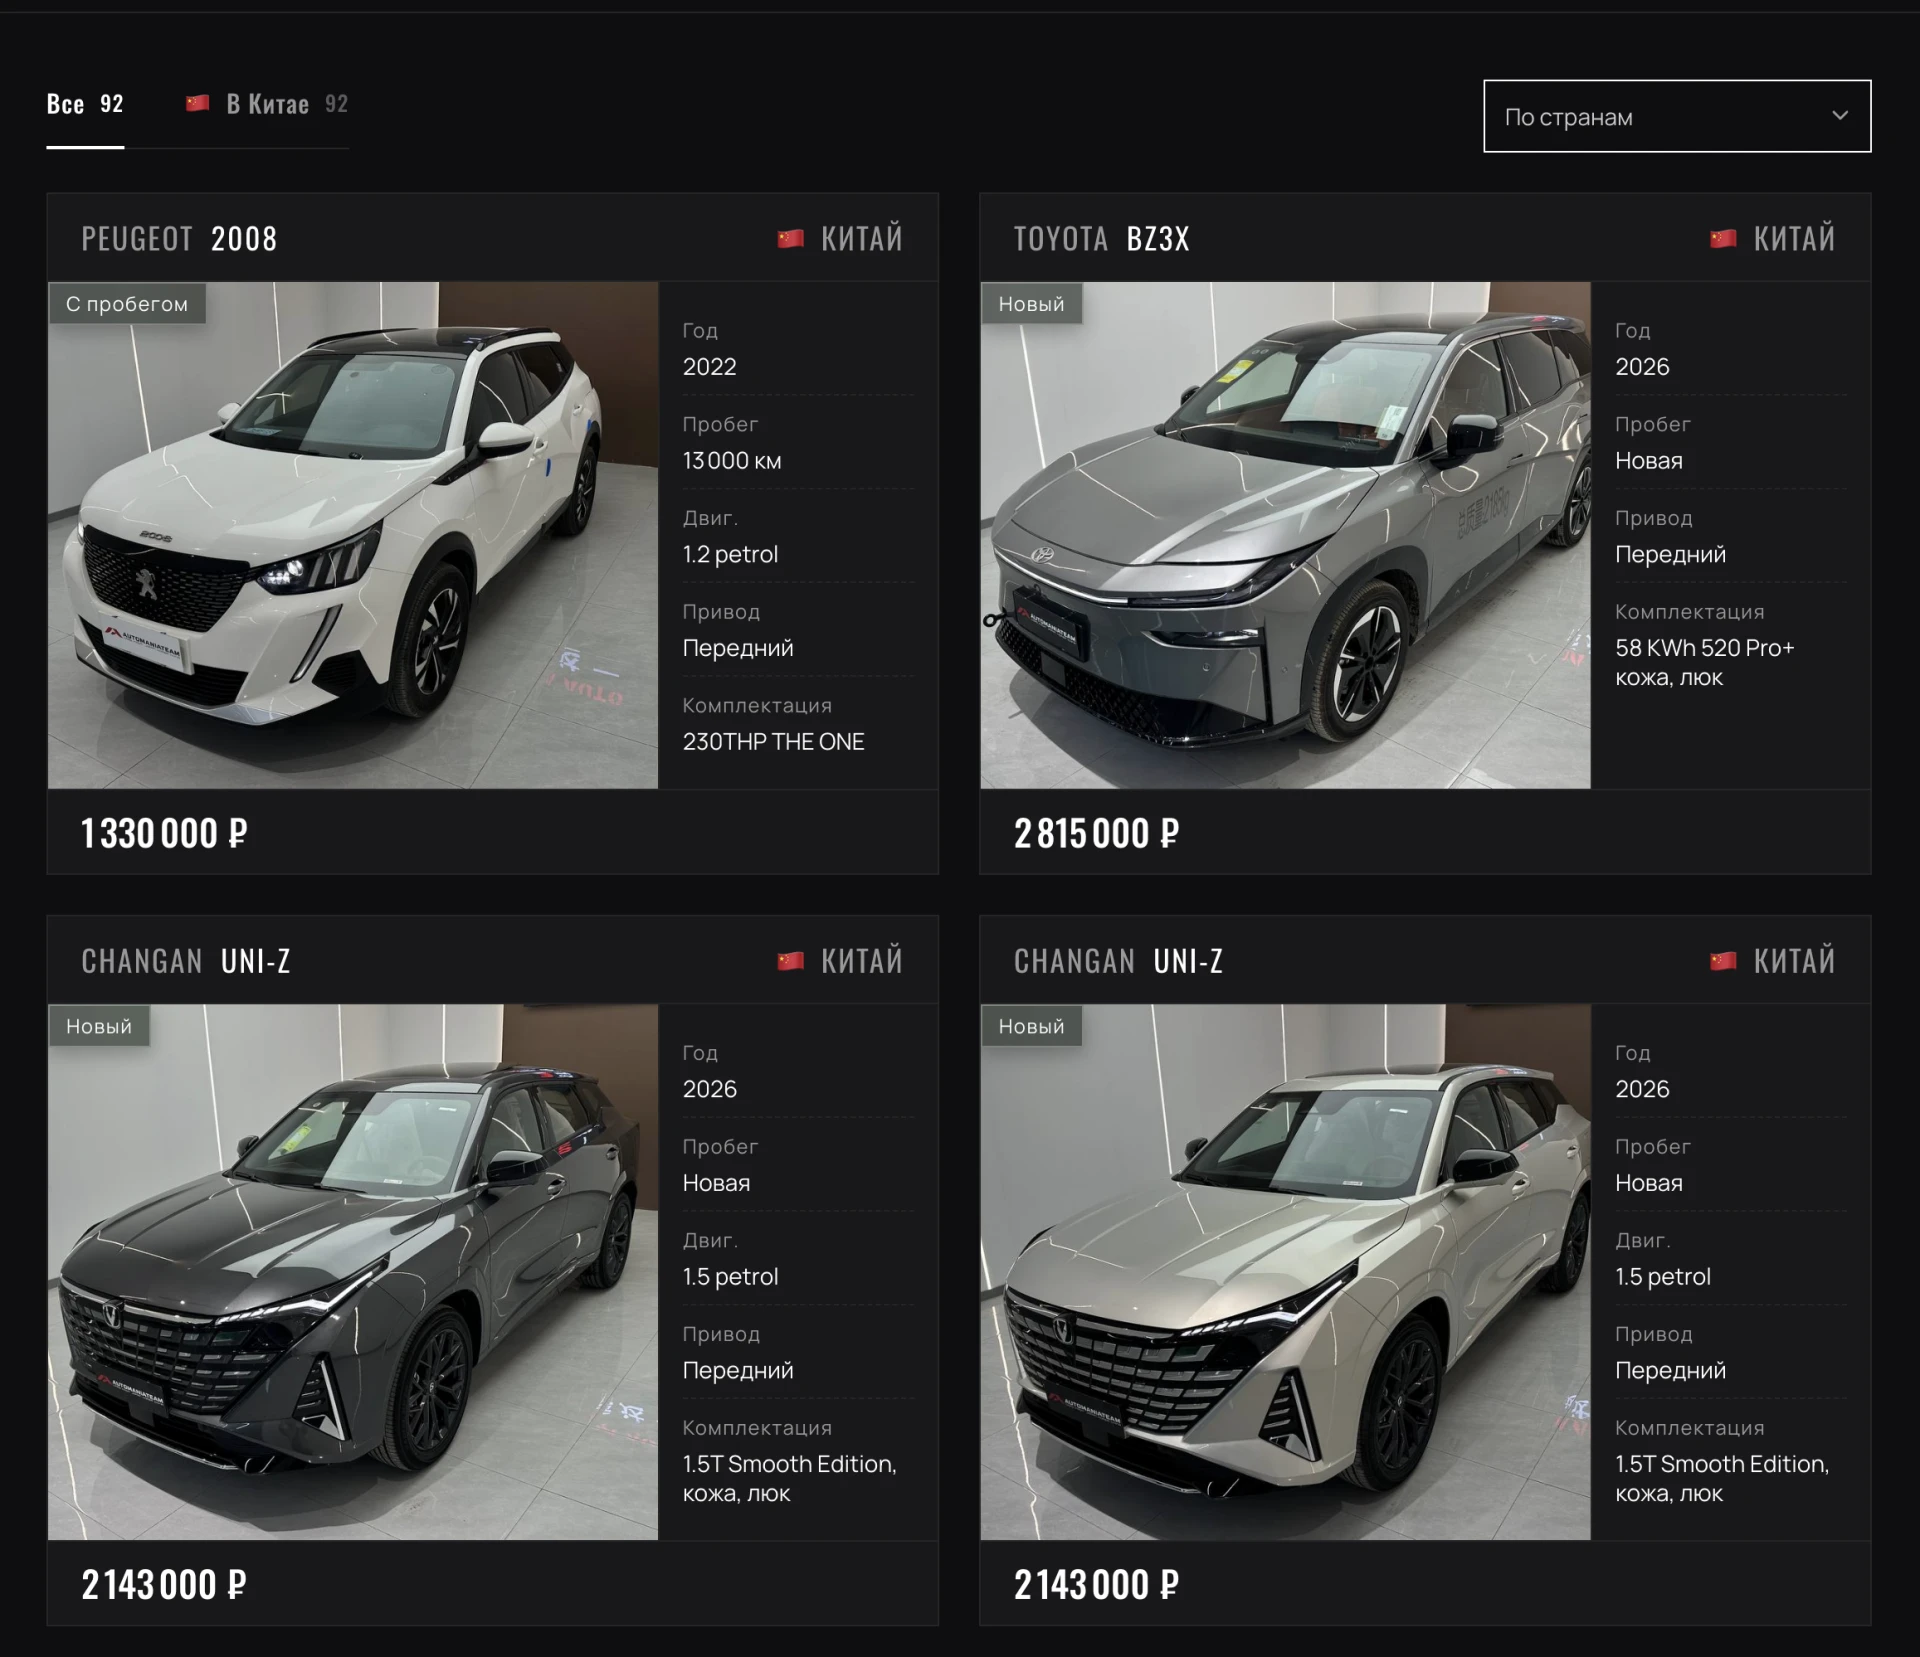Click the beige Changan's "2 143 000 ₽" price

point(1097,1585)
